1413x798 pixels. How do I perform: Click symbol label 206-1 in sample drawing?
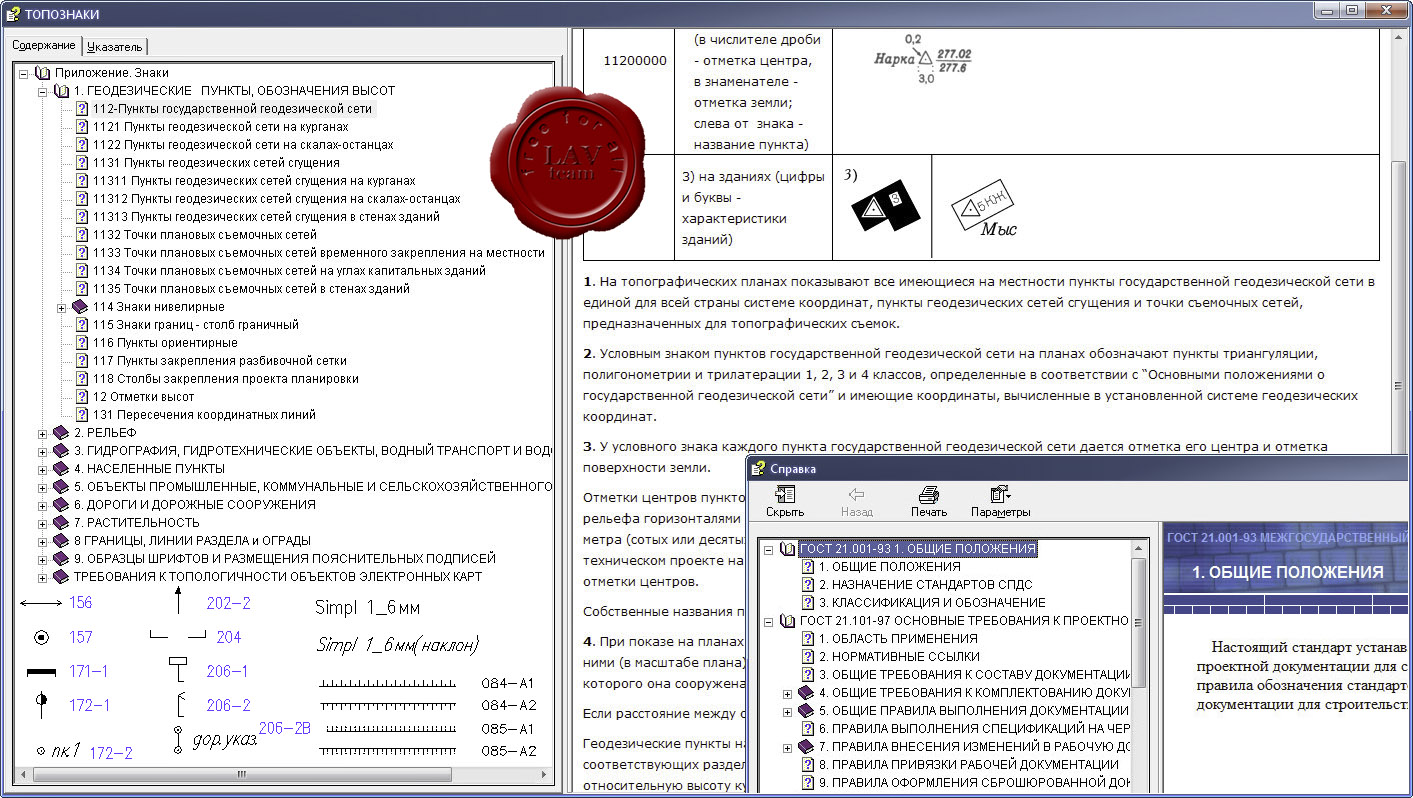pos(227,671)
